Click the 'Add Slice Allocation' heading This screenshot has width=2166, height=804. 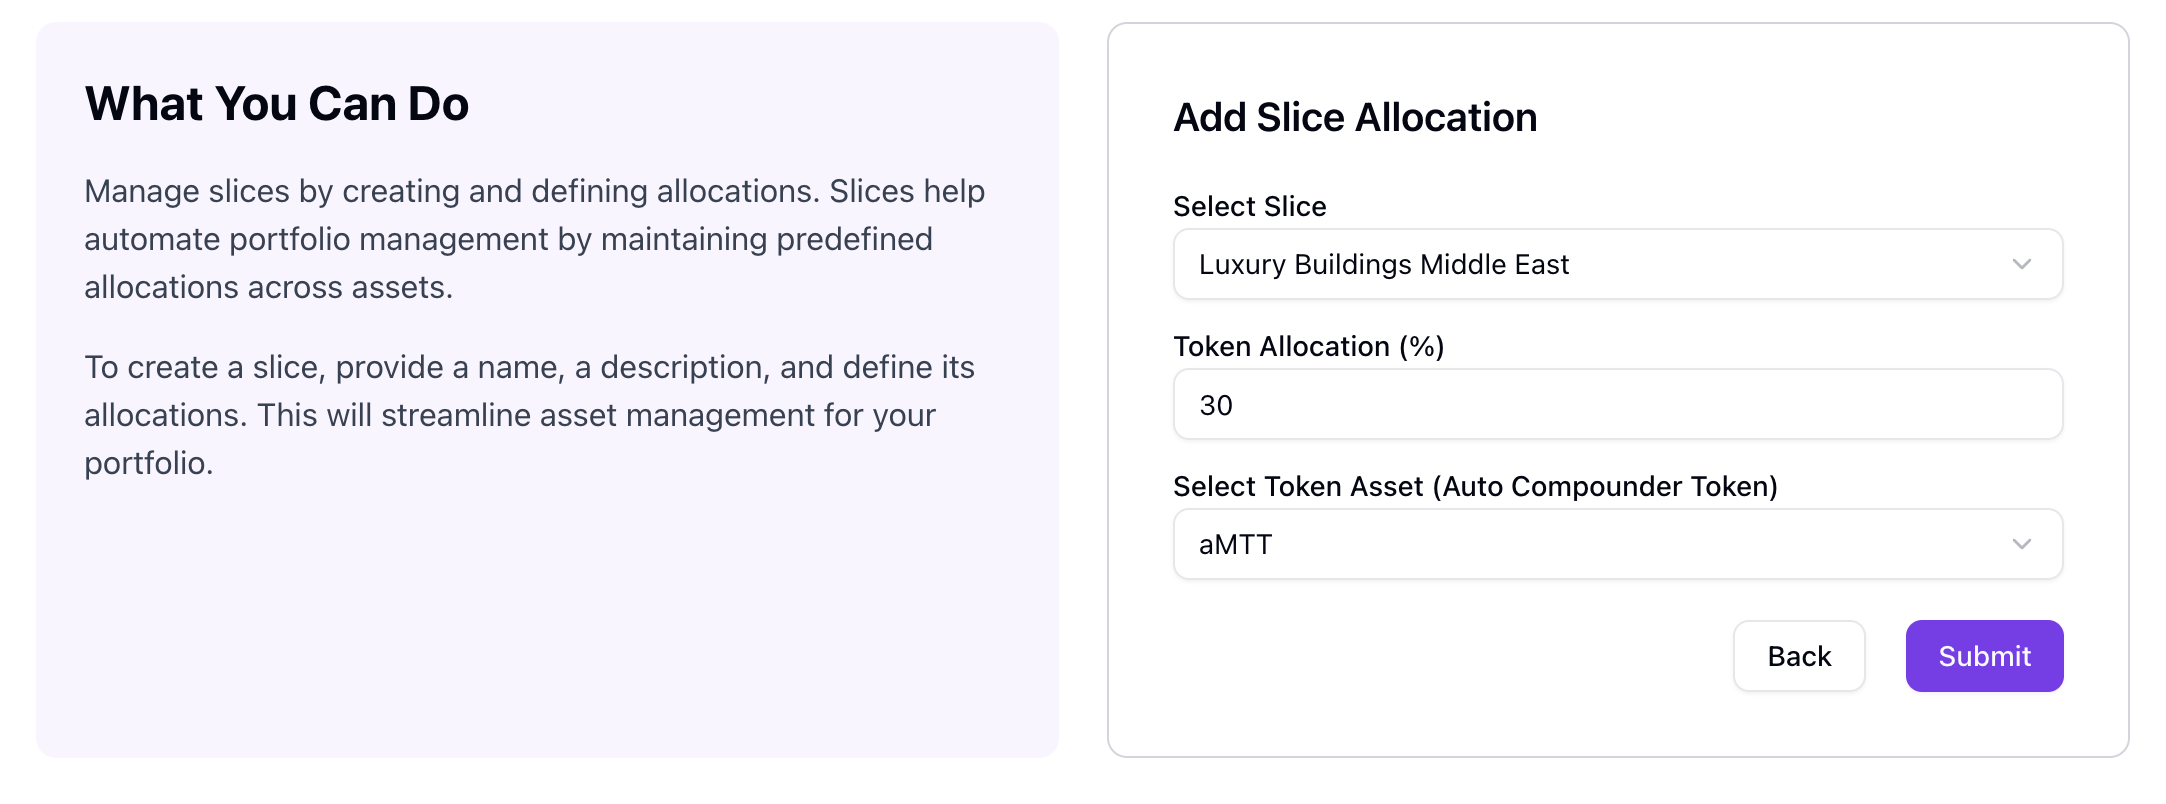point(1355,117)
